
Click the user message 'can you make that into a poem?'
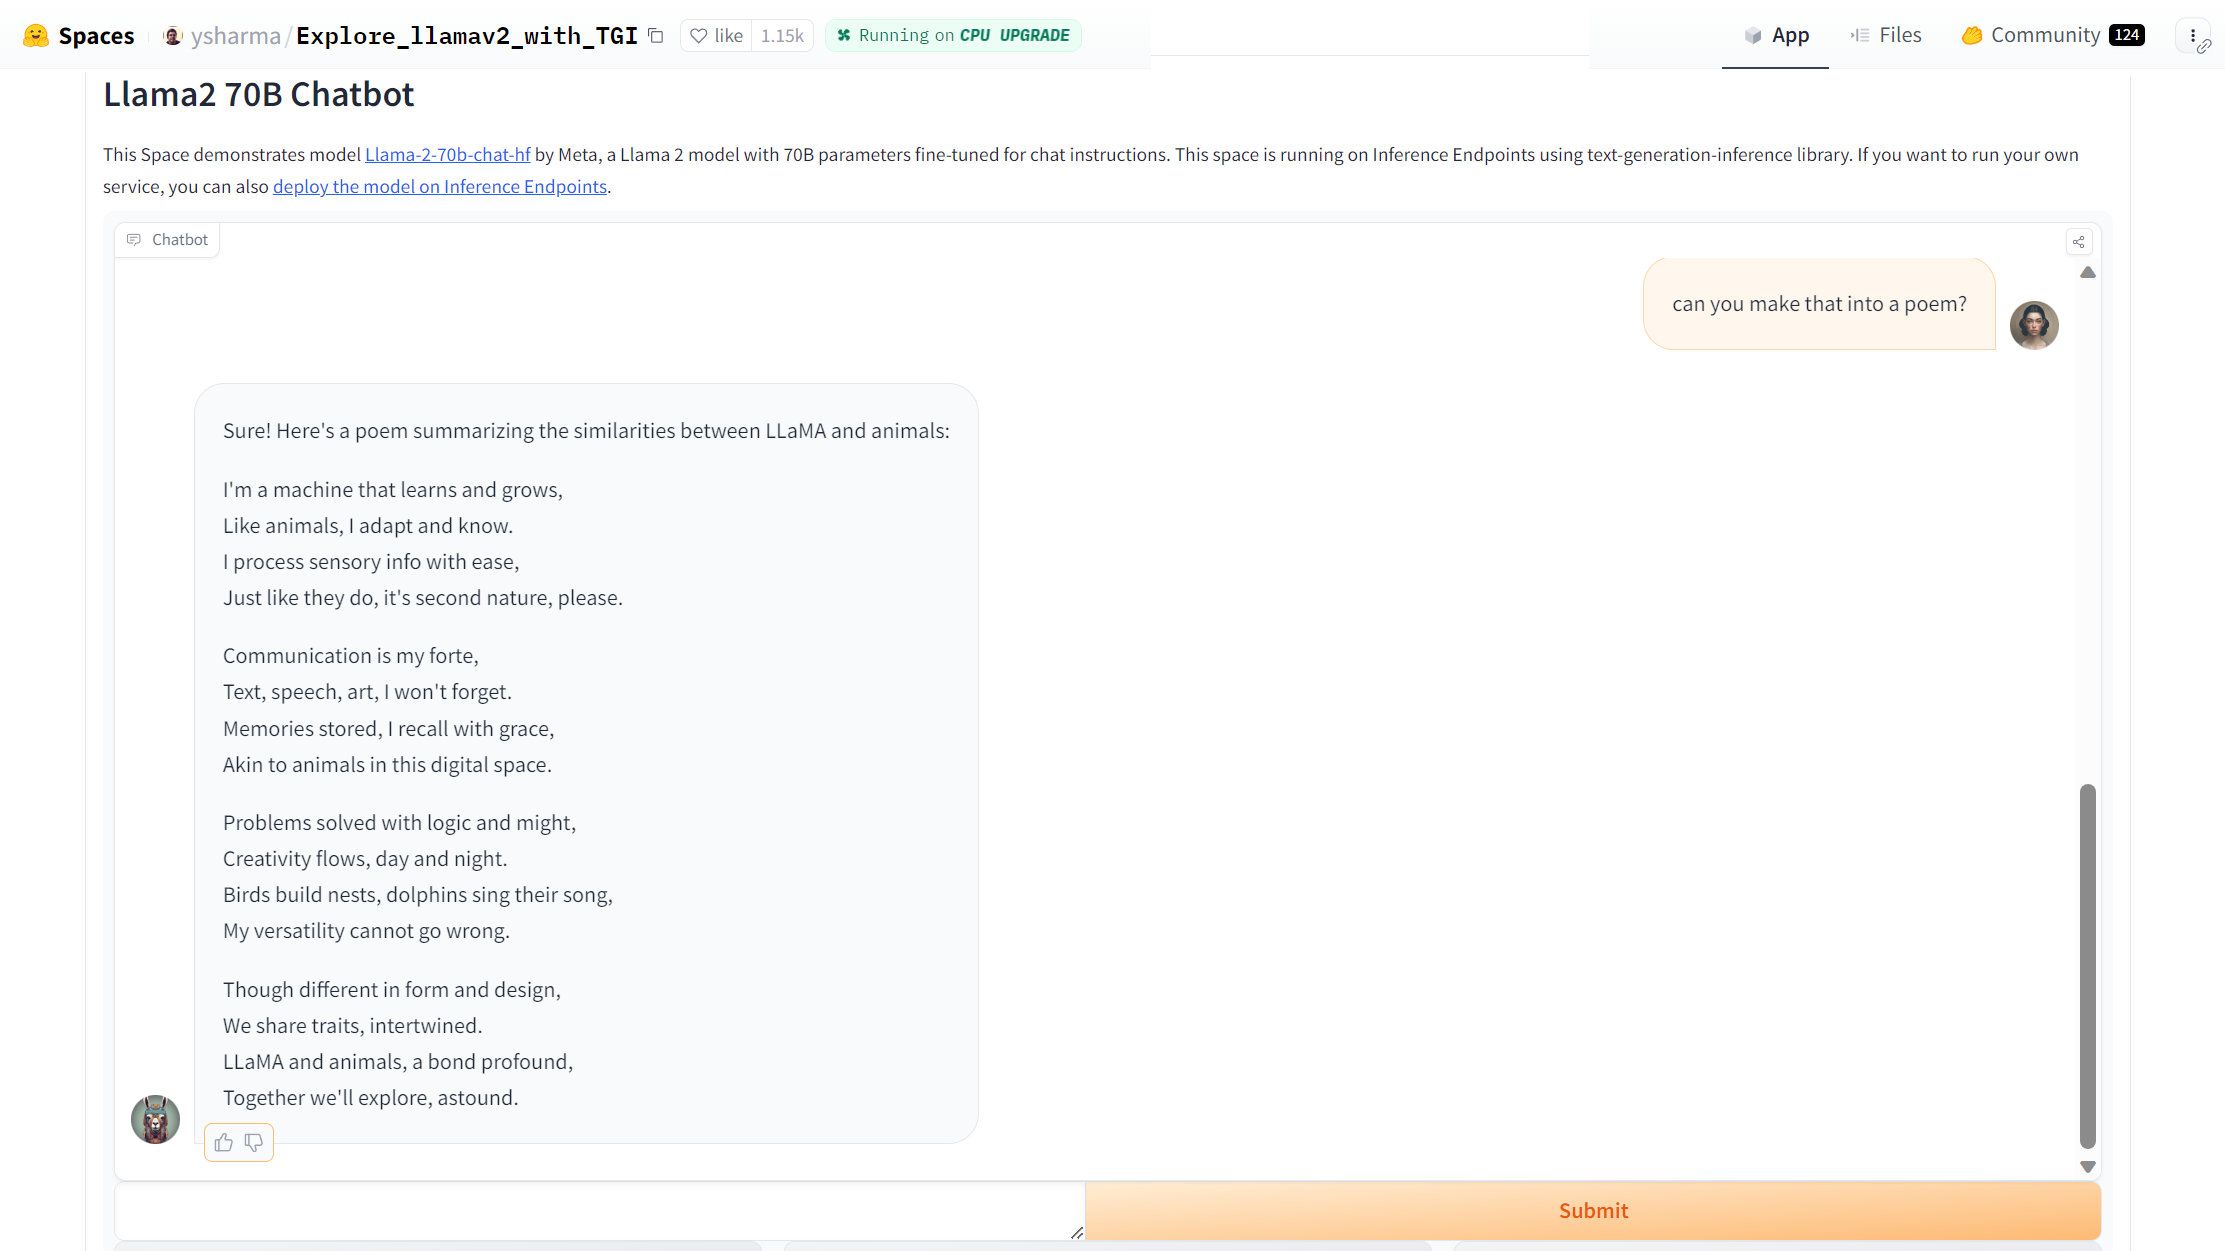tap(1819, 304)
